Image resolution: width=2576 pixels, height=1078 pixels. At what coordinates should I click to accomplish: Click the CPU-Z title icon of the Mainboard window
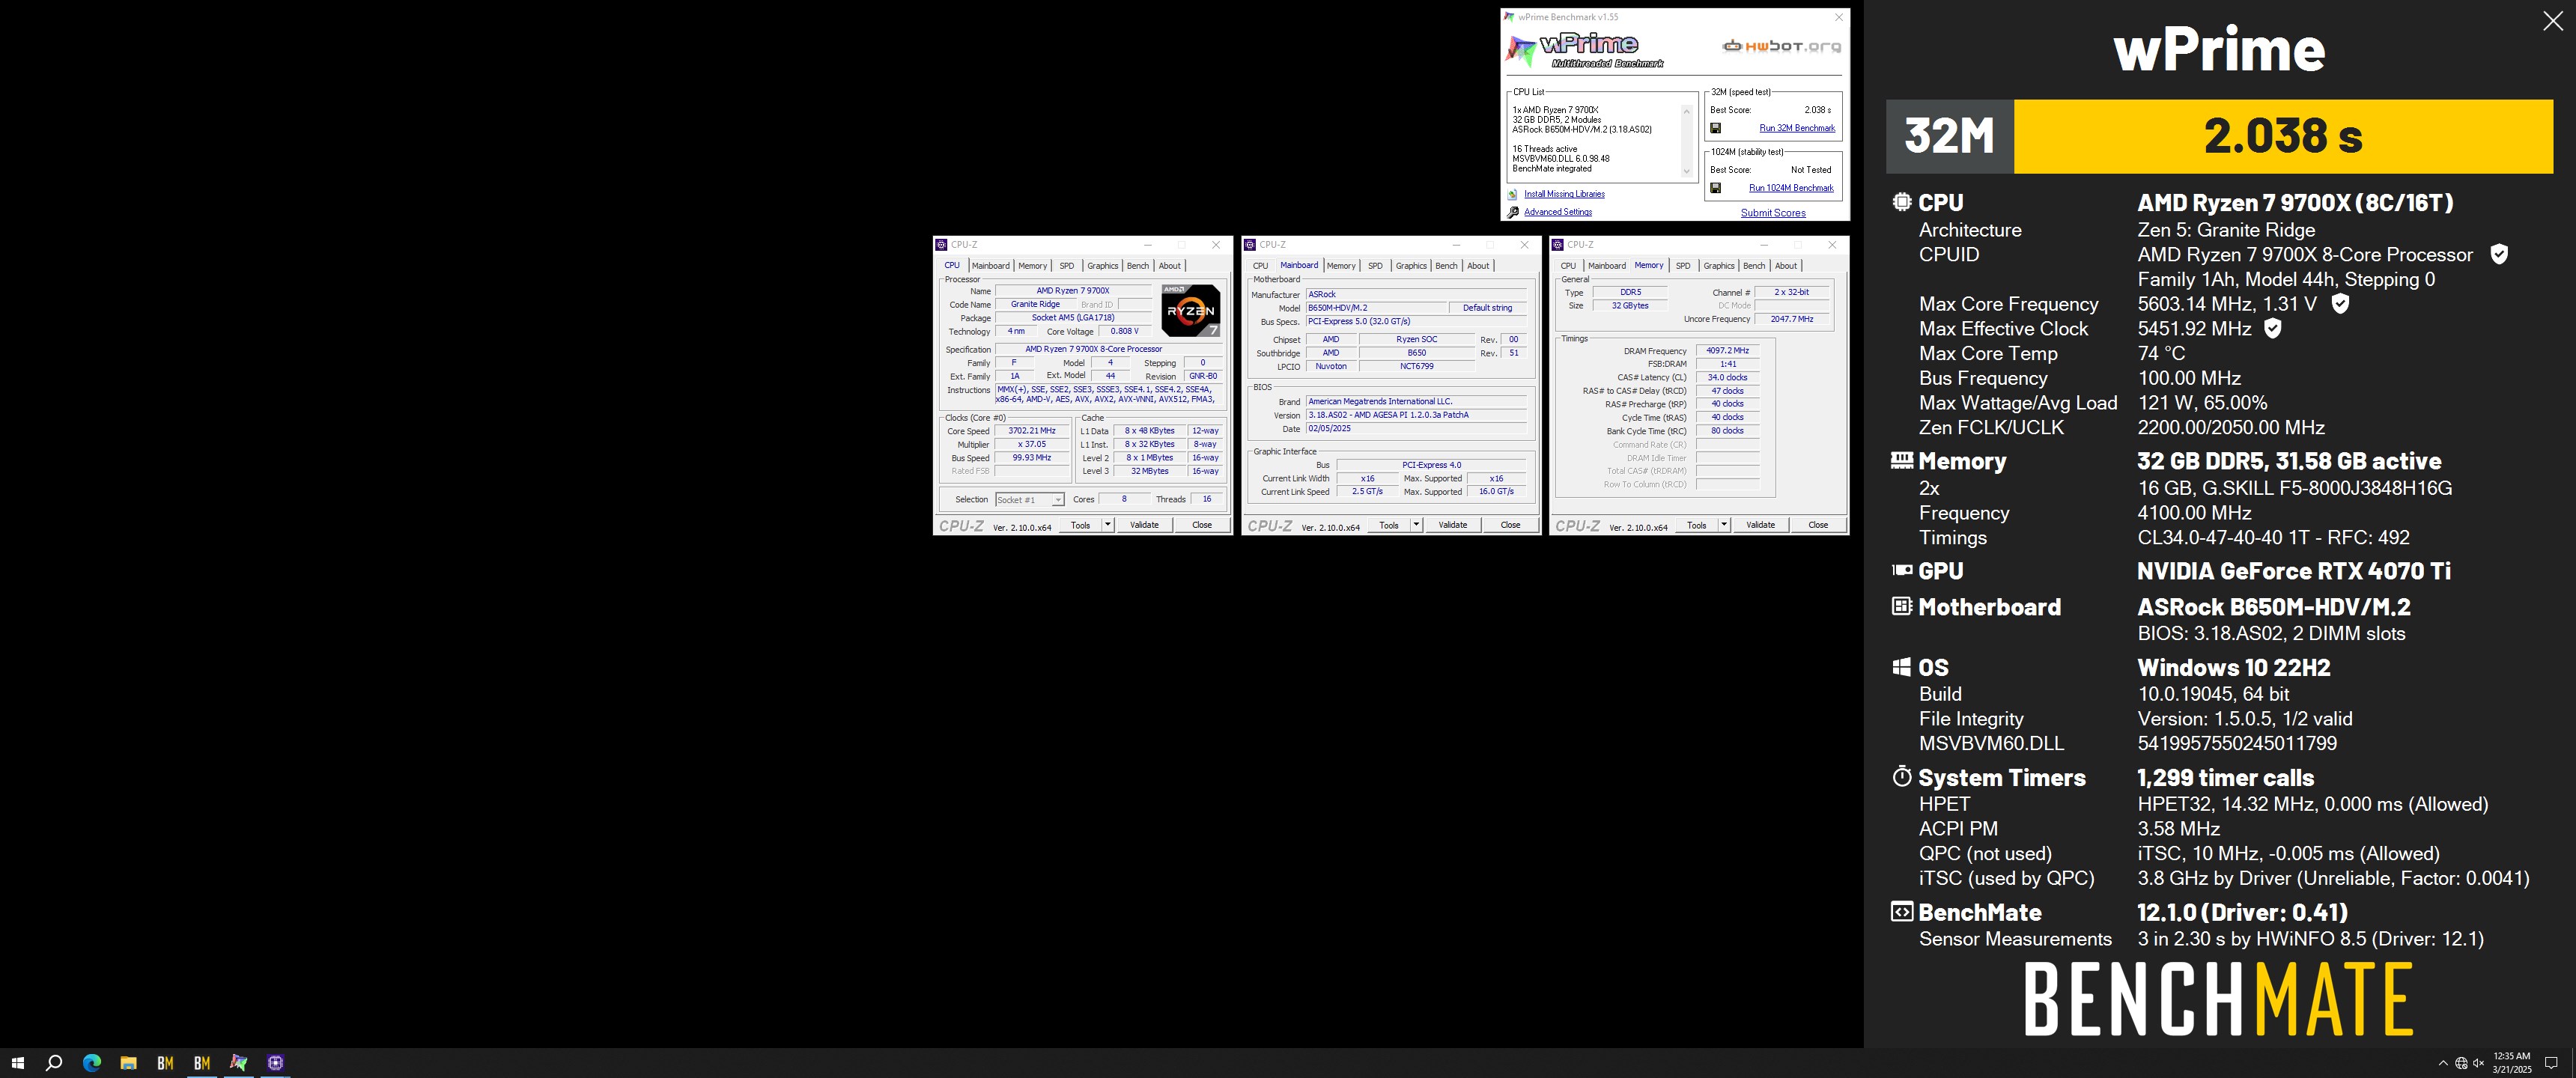tap(1249, 244)
